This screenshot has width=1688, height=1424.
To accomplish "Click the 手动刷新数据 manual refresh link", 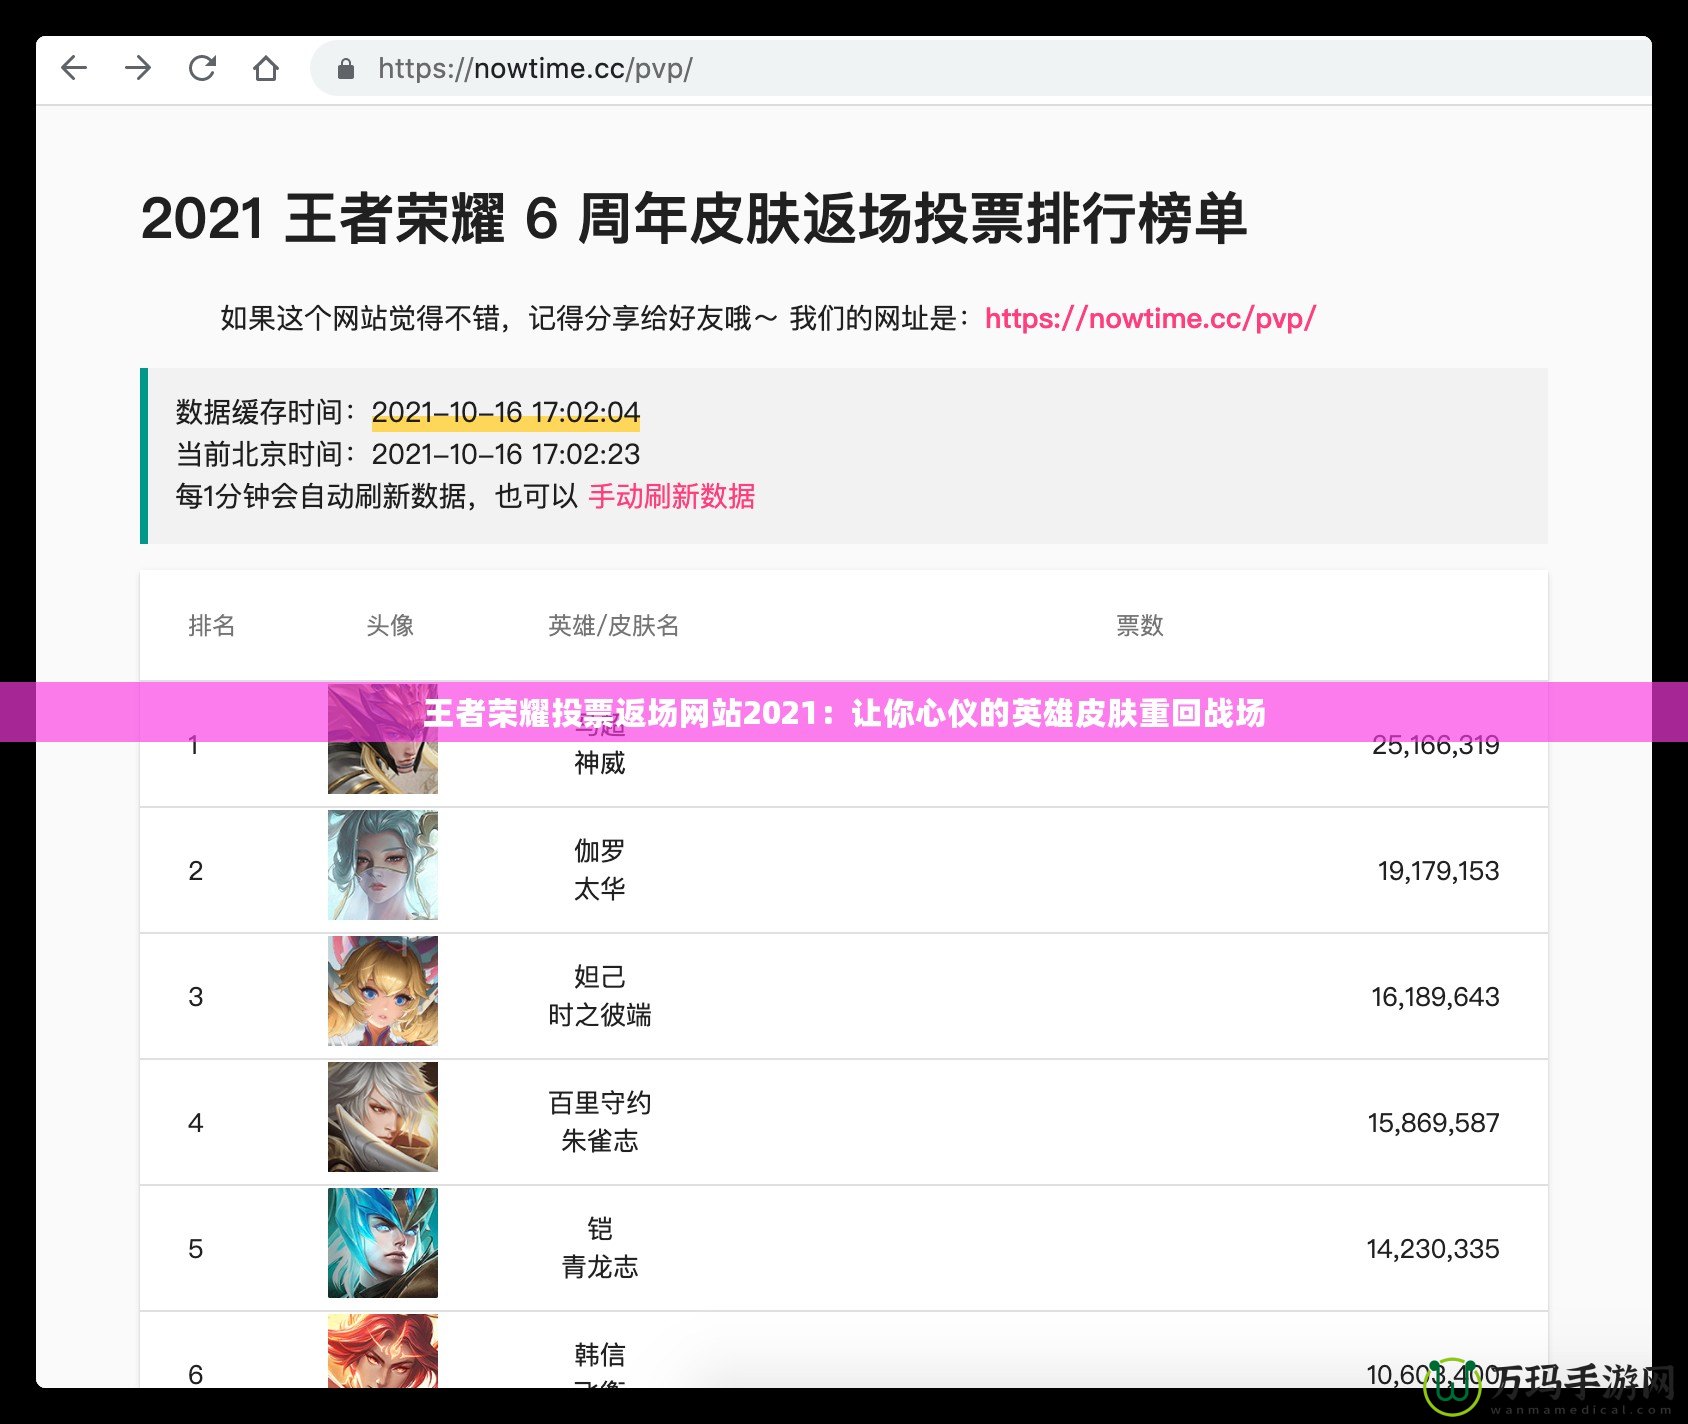I will coord(672,496).
